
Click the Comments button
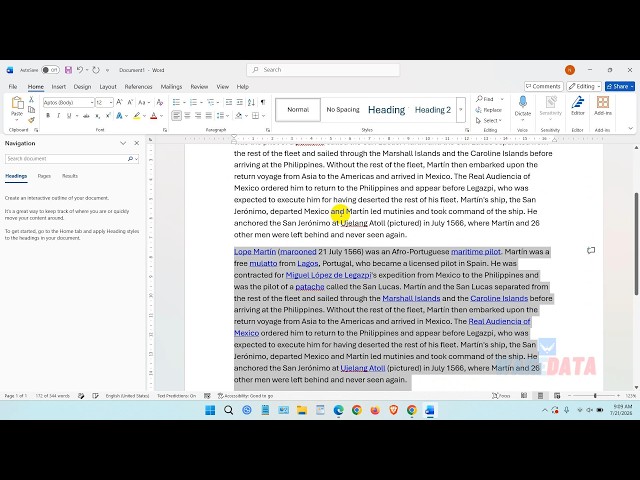tap(543, 87)
